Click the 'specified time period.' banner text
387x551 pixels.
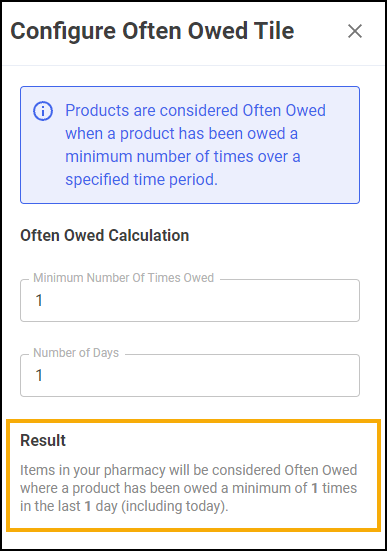[x=141, y=180]
